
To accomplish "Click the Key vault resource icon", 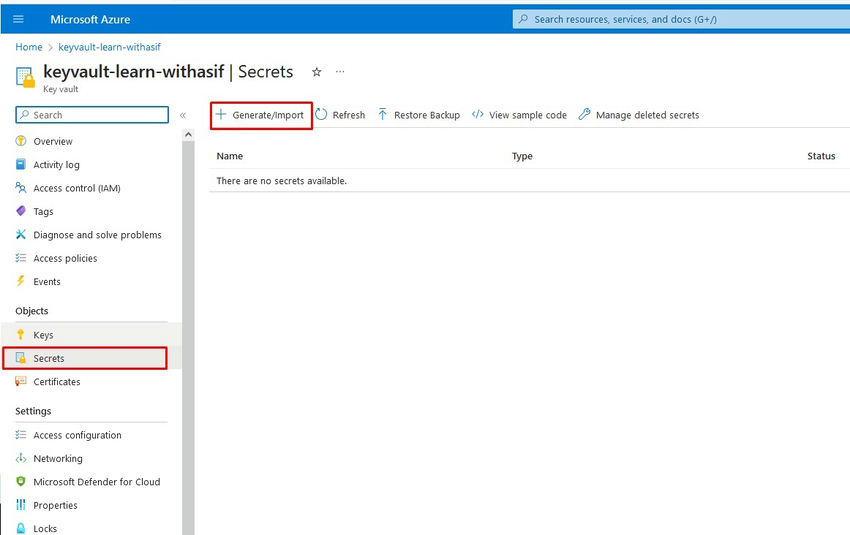I will point(25,77).
